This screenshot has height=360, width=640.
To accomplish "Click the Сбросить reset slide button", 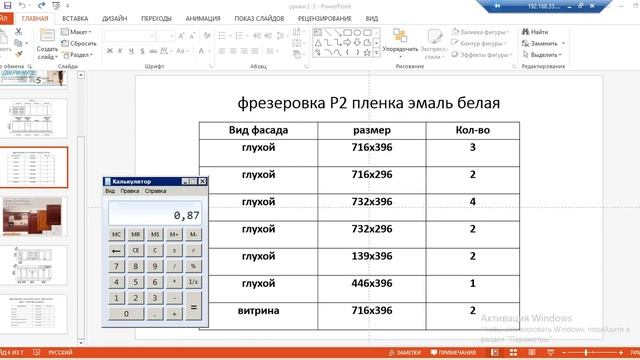I will pyautogui.click(x=79, y=43).
